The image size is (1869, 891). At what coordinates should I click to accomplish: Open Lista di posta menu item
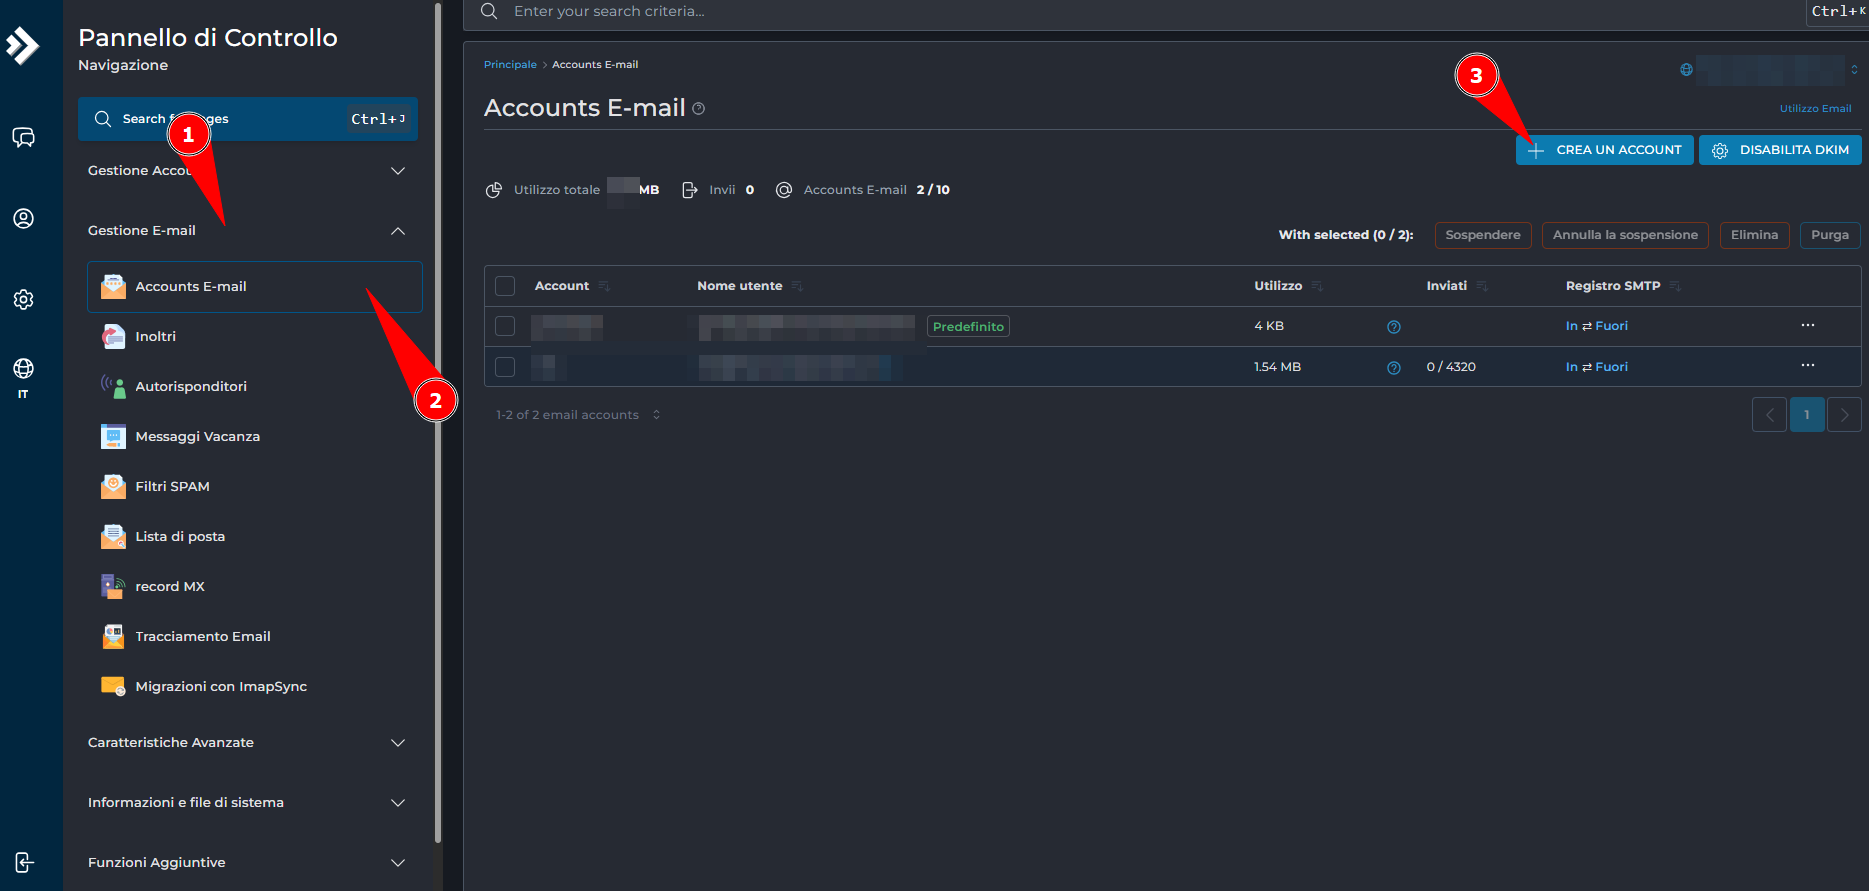click(x=255, y=537)
